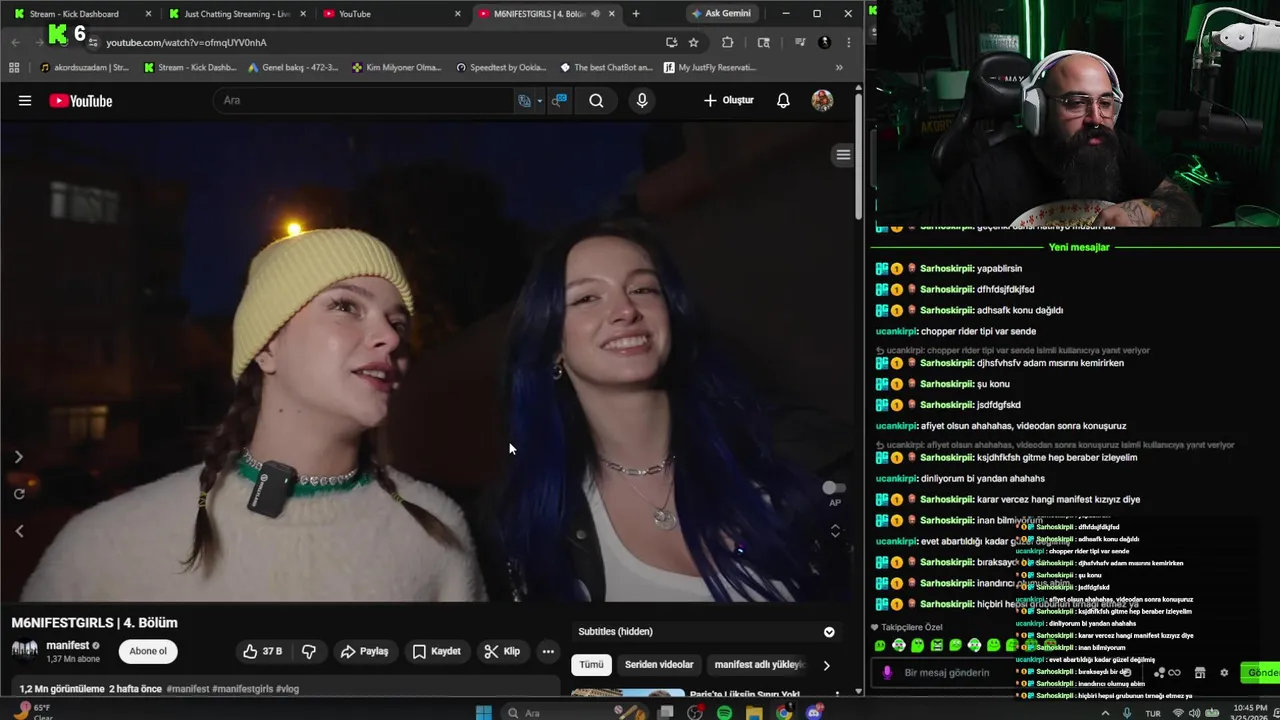Open the manifest channel avatar

click(x=25, y=650)
